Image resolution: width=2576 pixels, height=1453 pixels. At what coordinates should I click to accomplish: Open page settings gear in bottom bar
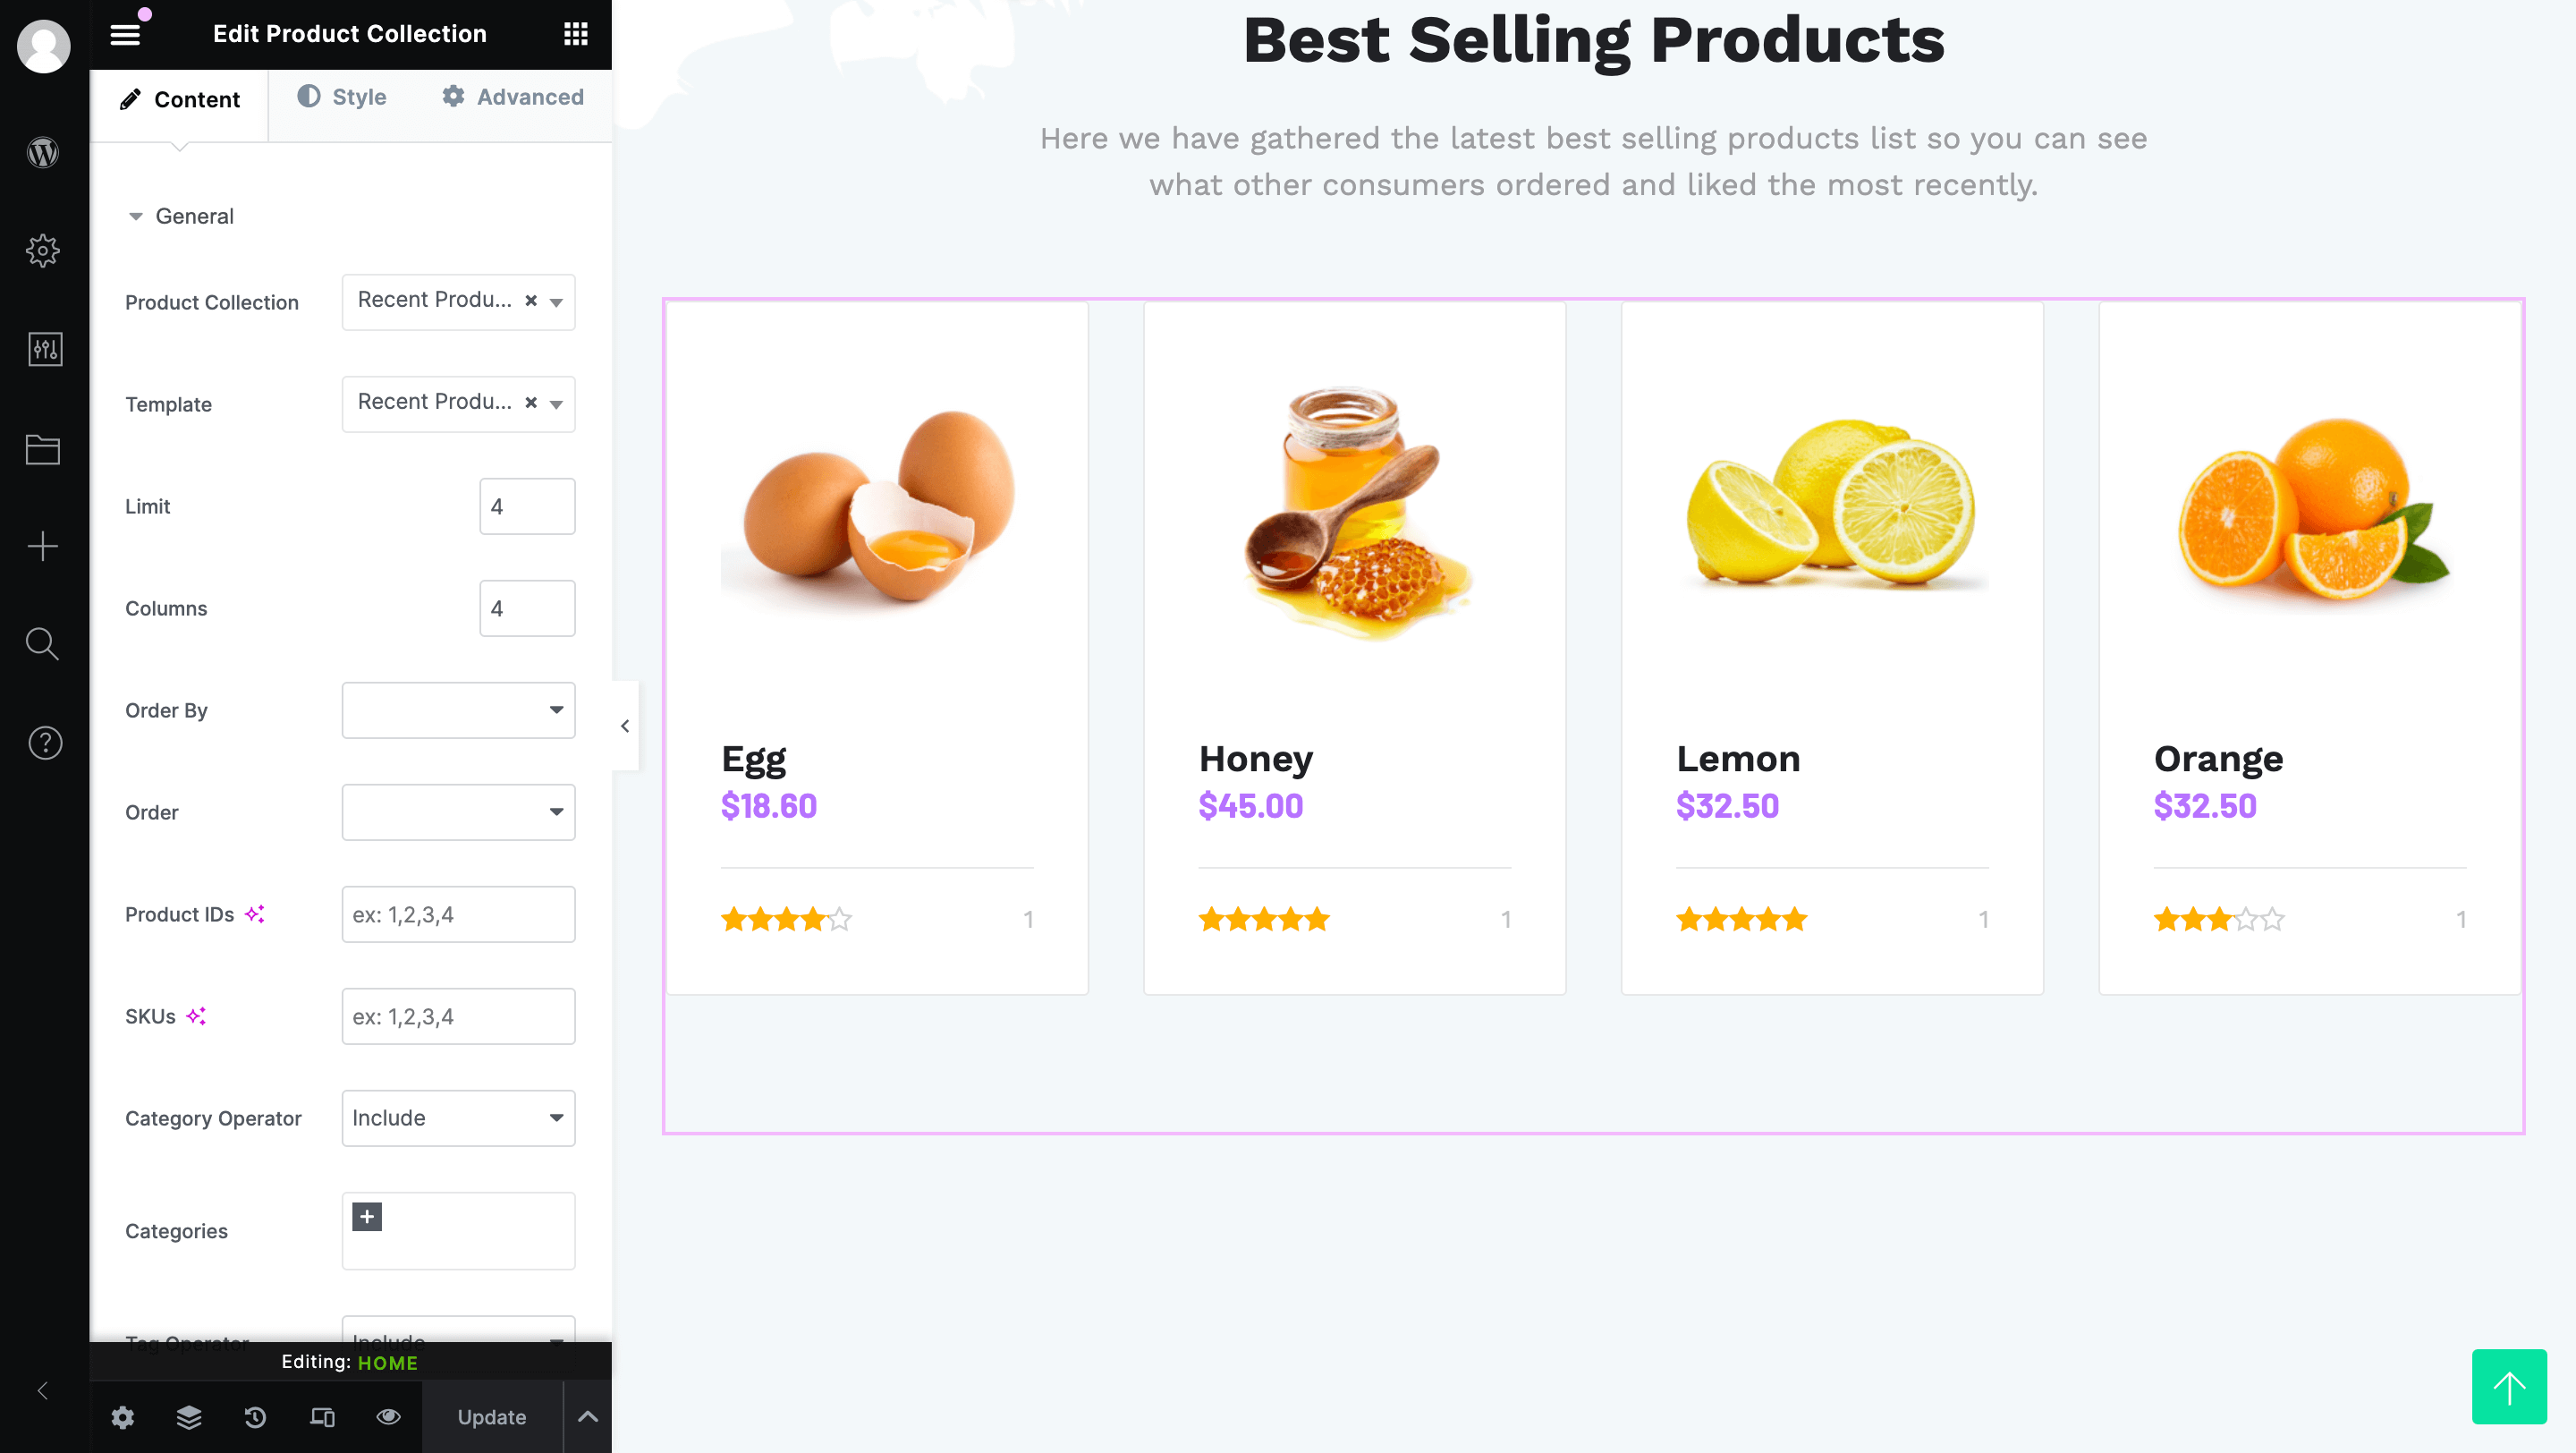(122, 1417)
